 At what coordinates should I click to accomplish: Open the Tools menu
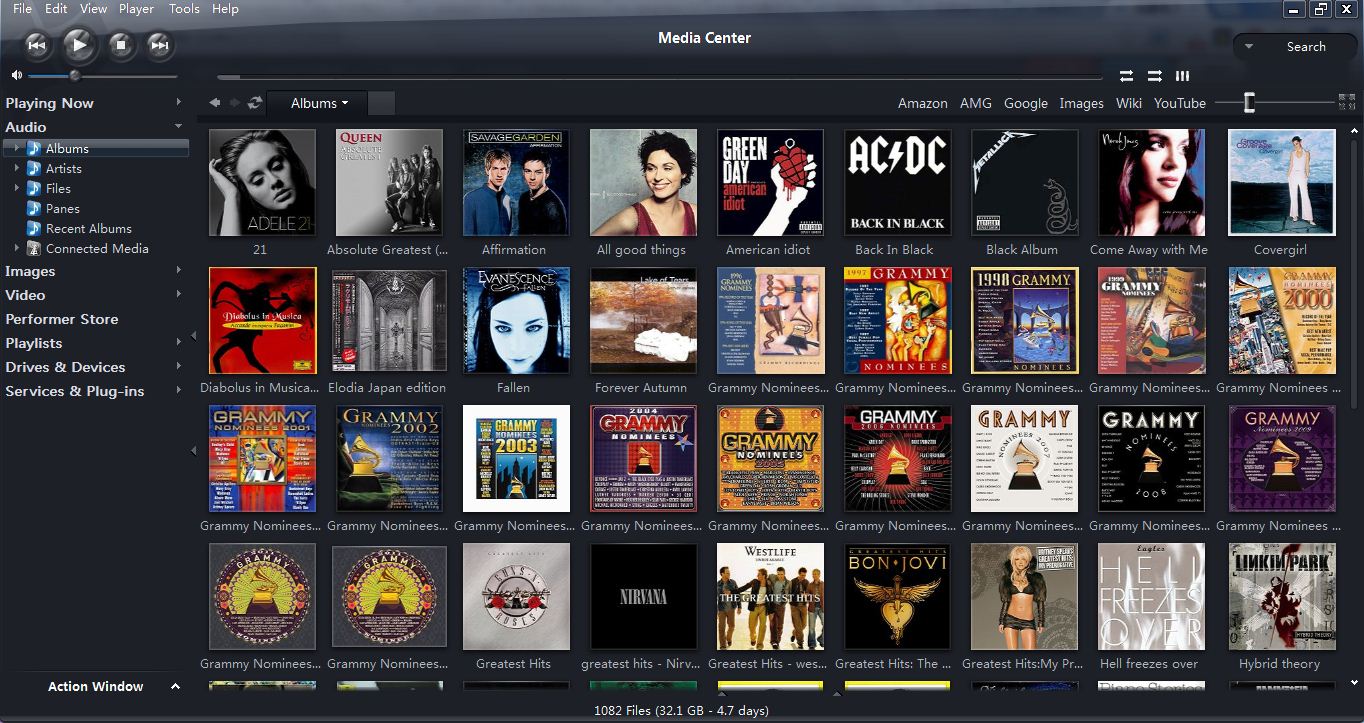point(184,8)
